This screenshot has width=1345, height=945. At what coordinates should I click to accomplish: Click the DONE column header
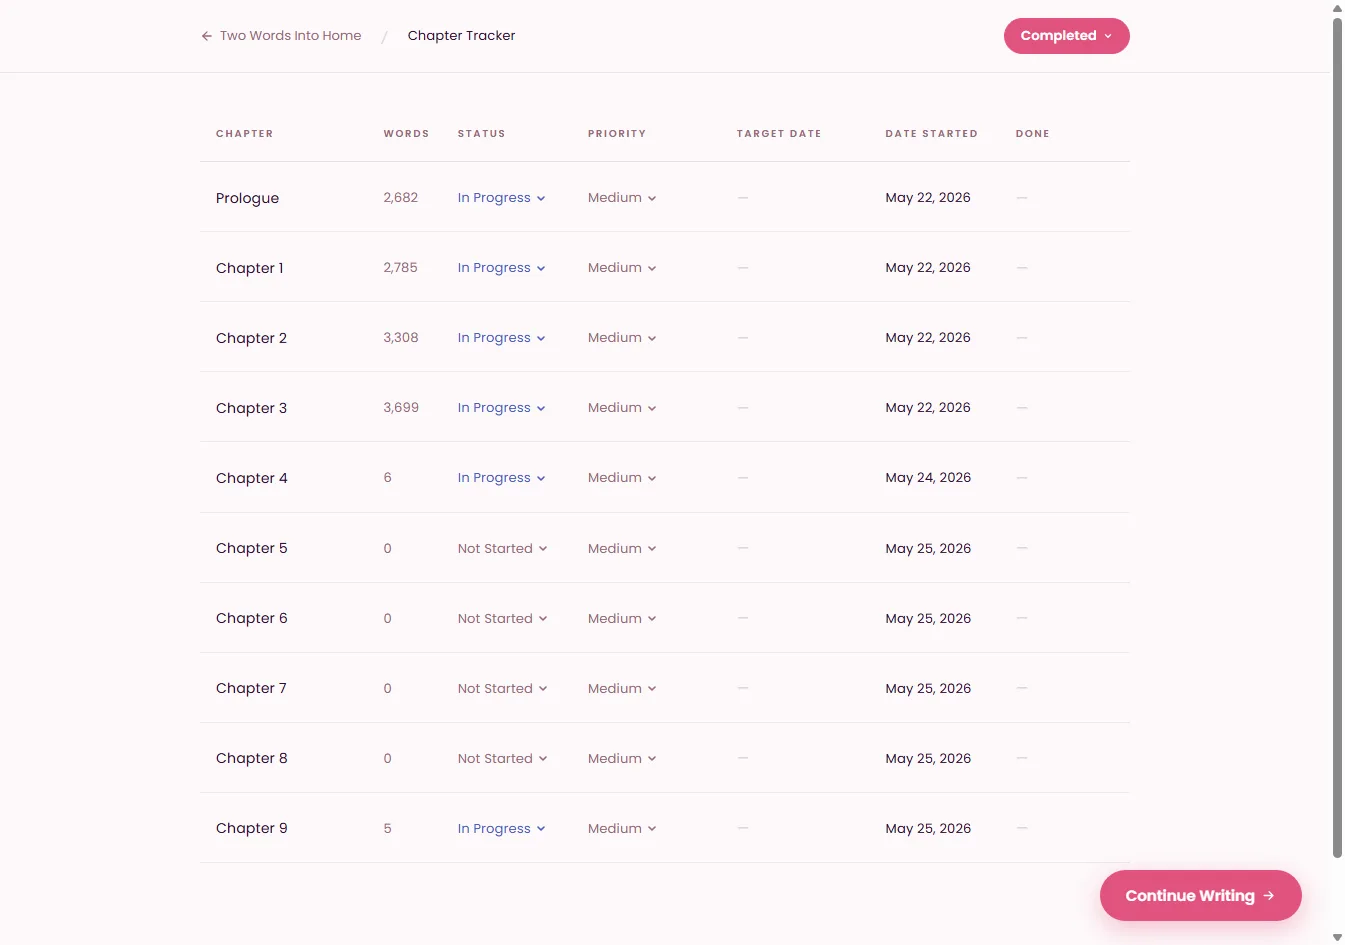click(1032, 134)
